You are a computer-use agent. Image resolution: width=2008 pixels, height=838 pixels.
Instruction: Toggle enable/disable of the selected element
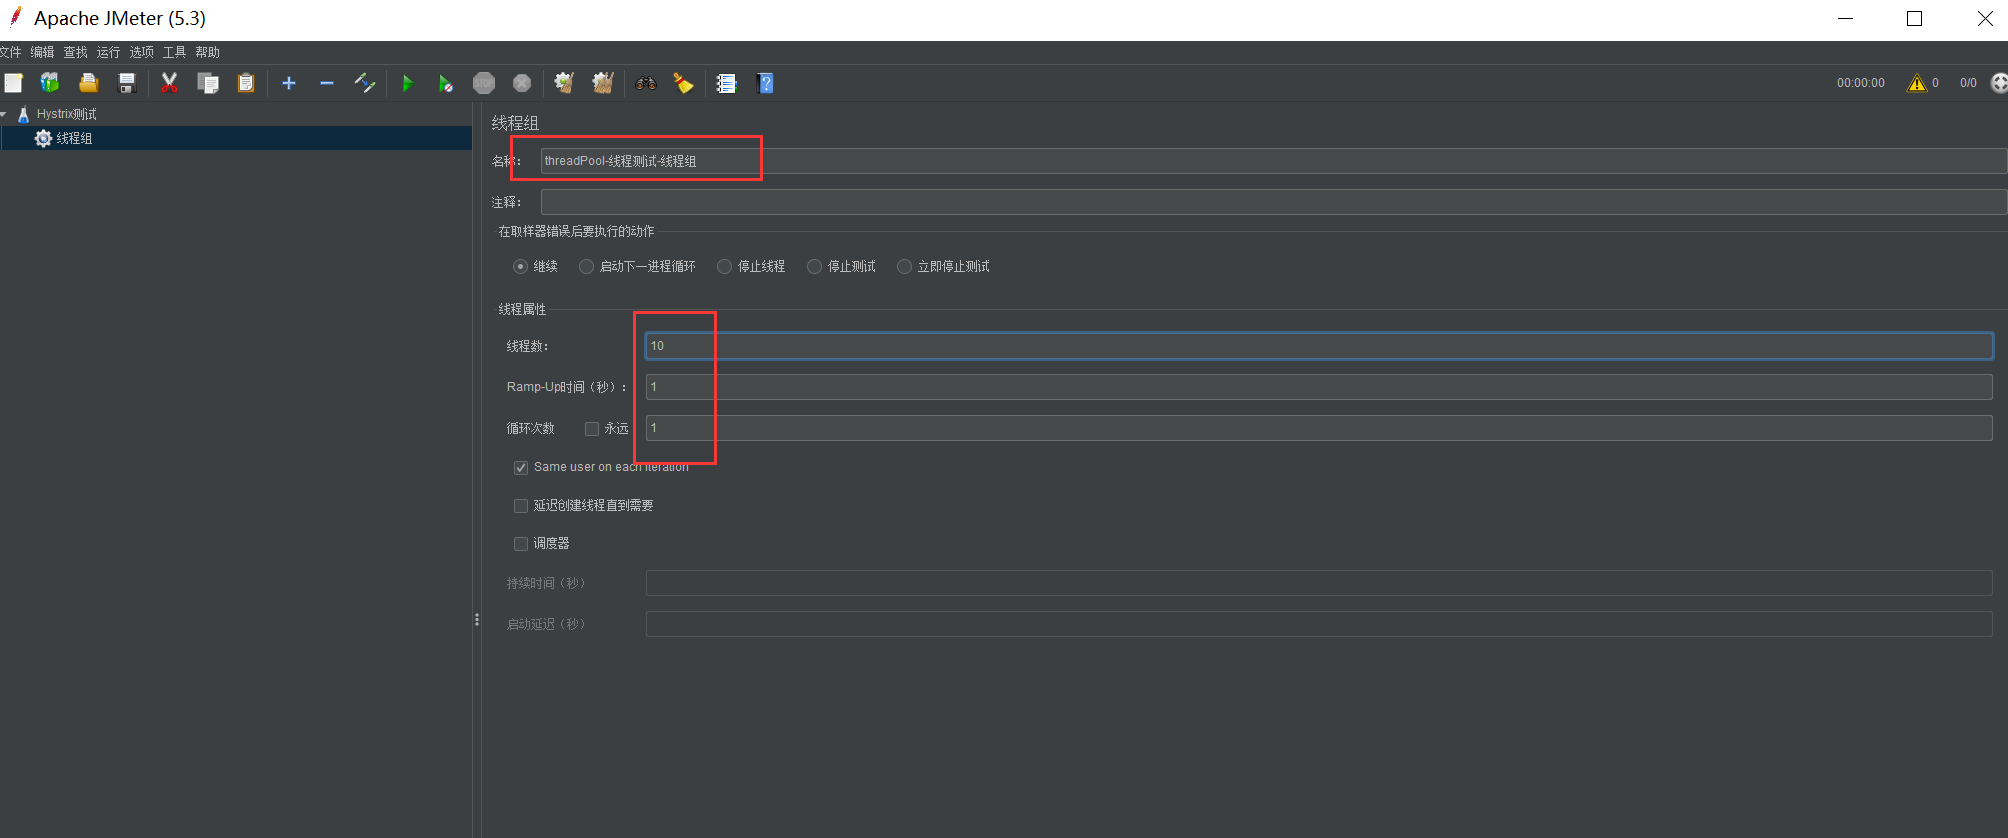click(x=365, y=83)
